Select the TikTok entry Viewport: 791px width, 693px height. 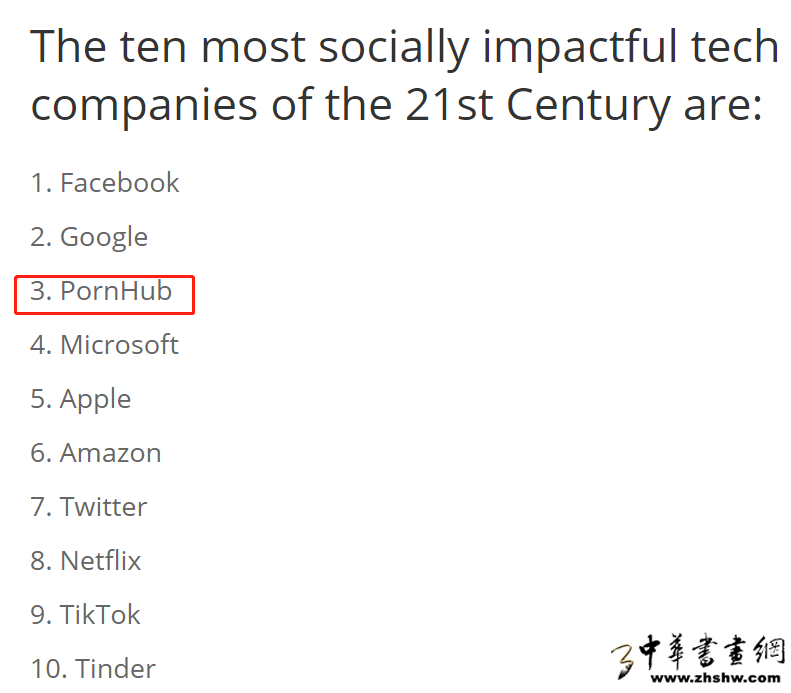tap(100, 615)
